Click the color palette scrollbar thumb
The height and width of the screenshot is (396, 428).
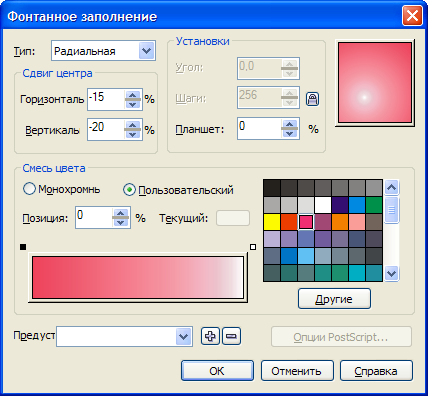tap(392, 210)
